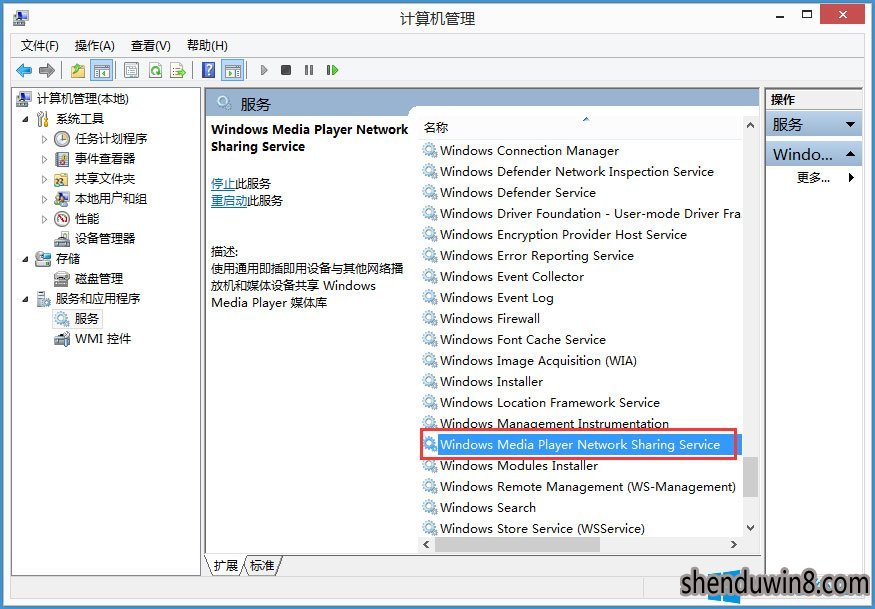Image resolution: width=875 pixels, height=609 pixels.
Task: Expand the 共享文件夹 node arrow
Action: pos(44,179)
